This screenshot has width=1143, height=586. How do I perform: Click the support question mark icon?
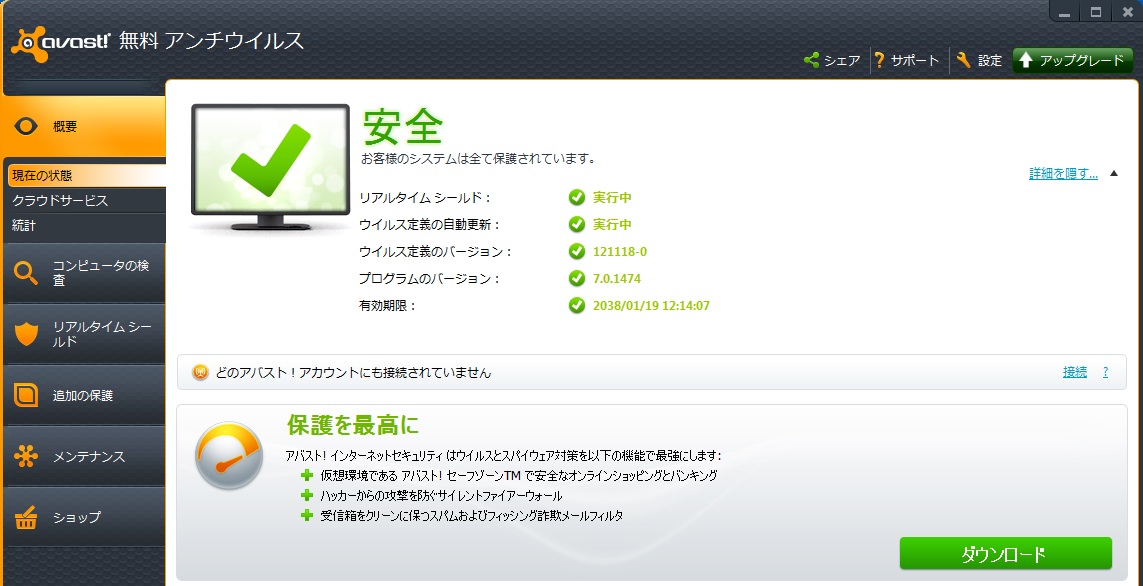pos(878,60)
